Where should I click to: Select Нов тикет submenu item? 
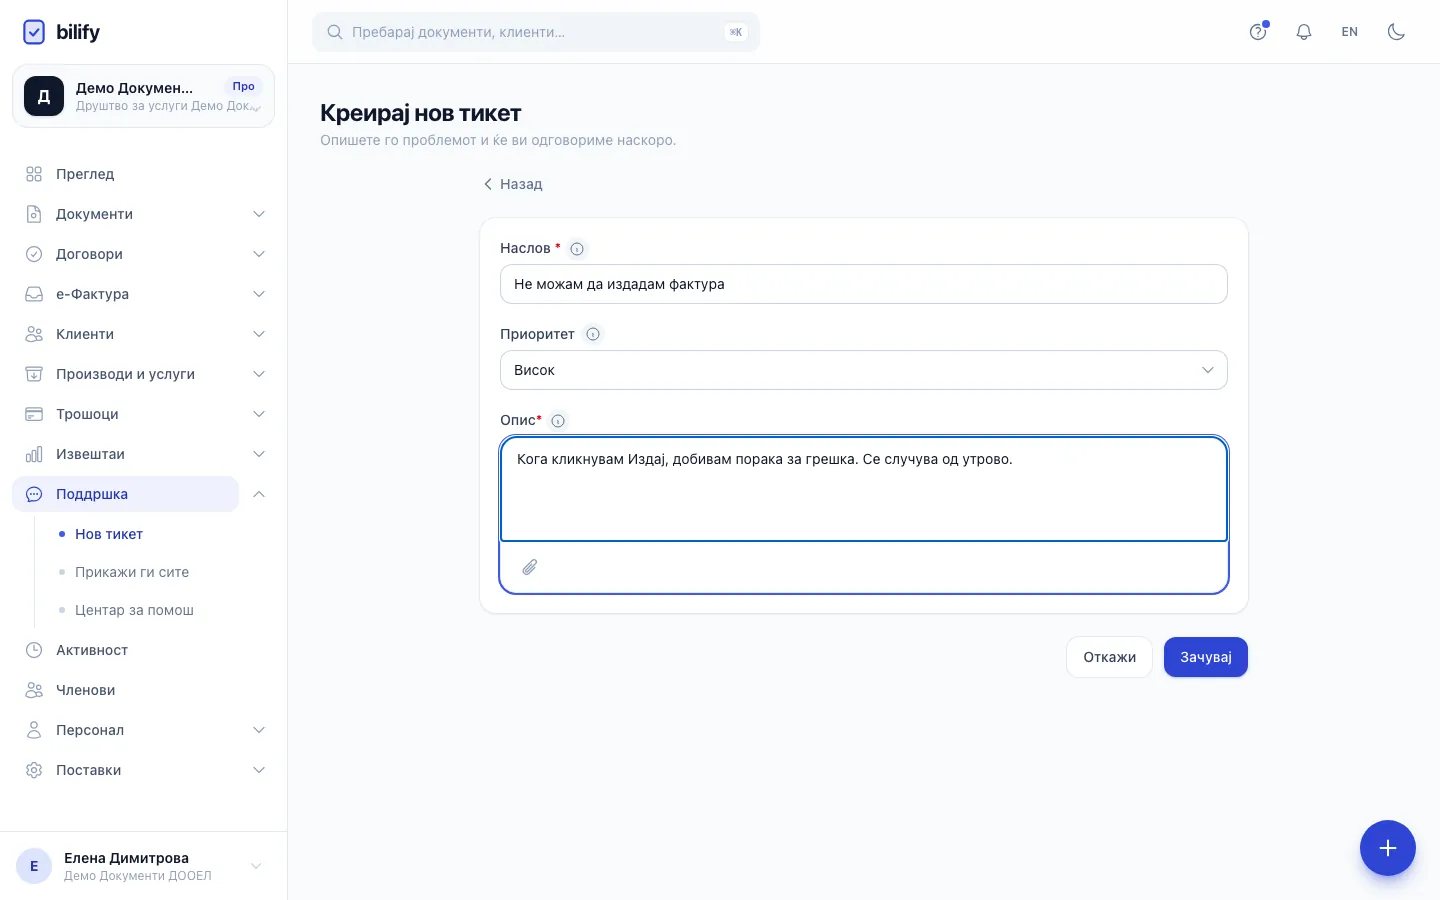coord(109,534)
